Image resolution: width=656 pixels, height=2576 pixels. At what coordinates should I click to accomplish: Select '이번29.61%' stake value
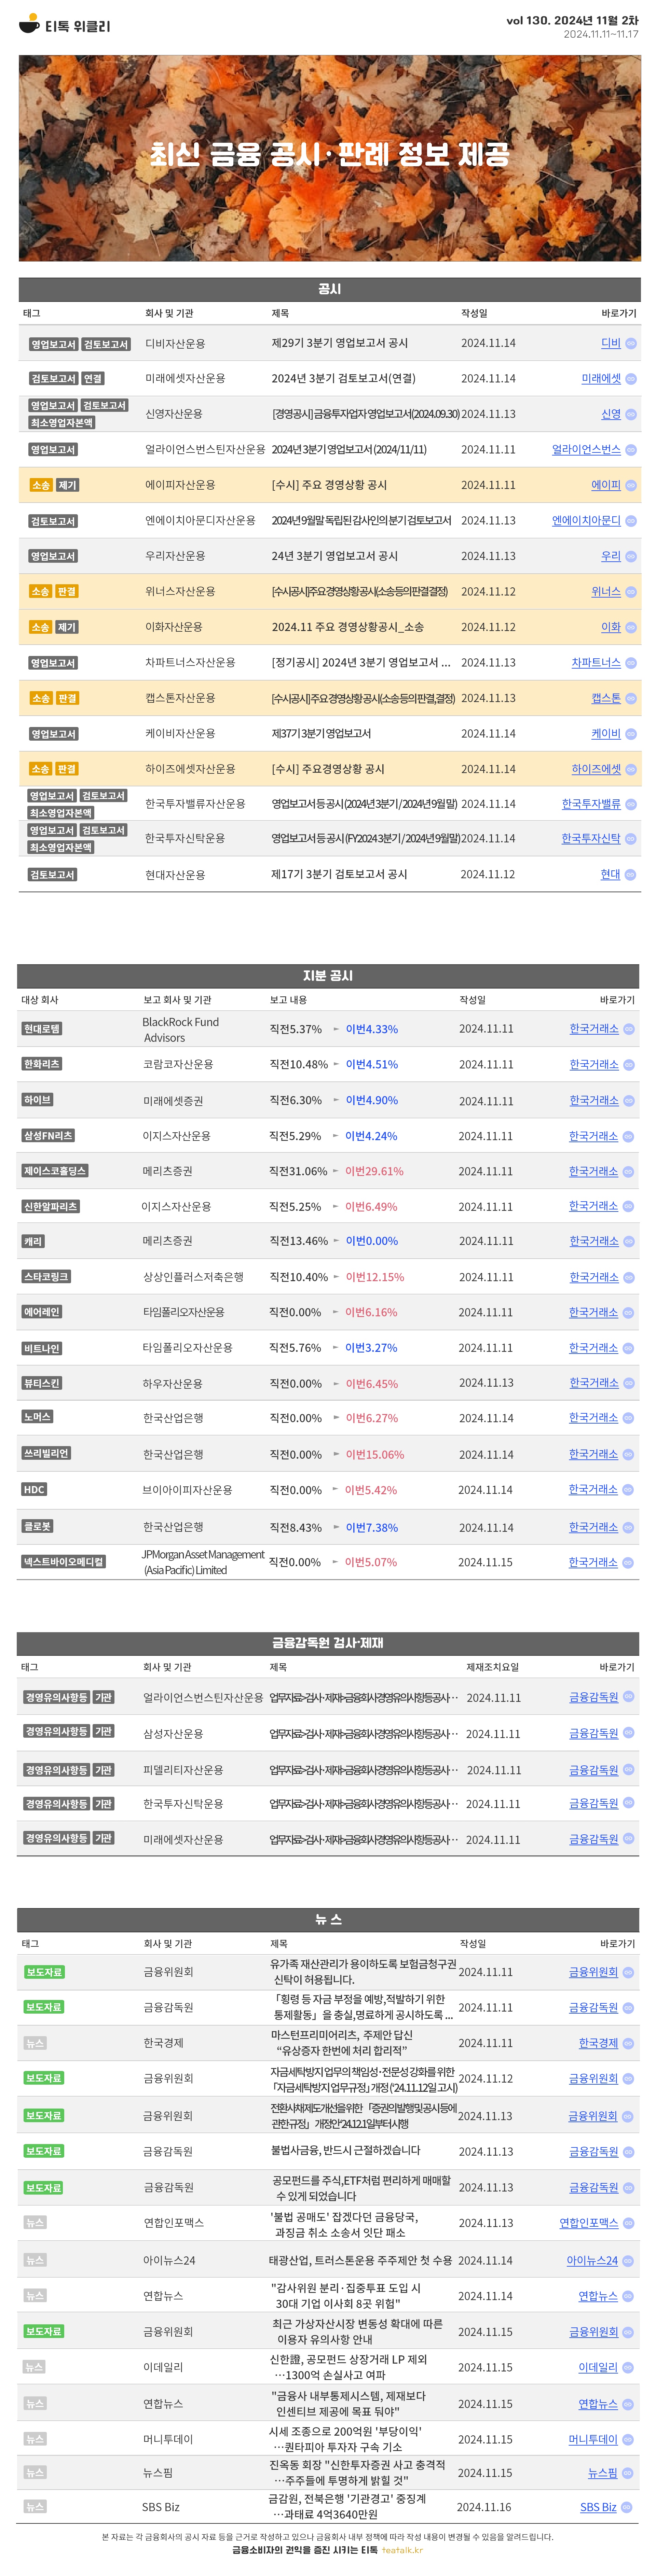pos(374,1171)
